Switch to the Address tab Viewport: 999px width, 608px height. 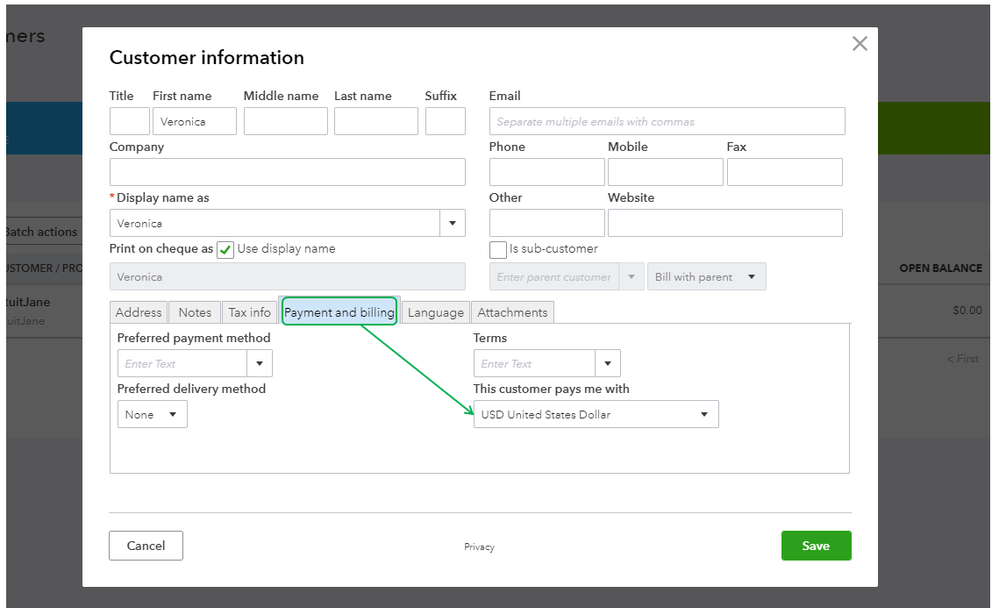[138, 312]
